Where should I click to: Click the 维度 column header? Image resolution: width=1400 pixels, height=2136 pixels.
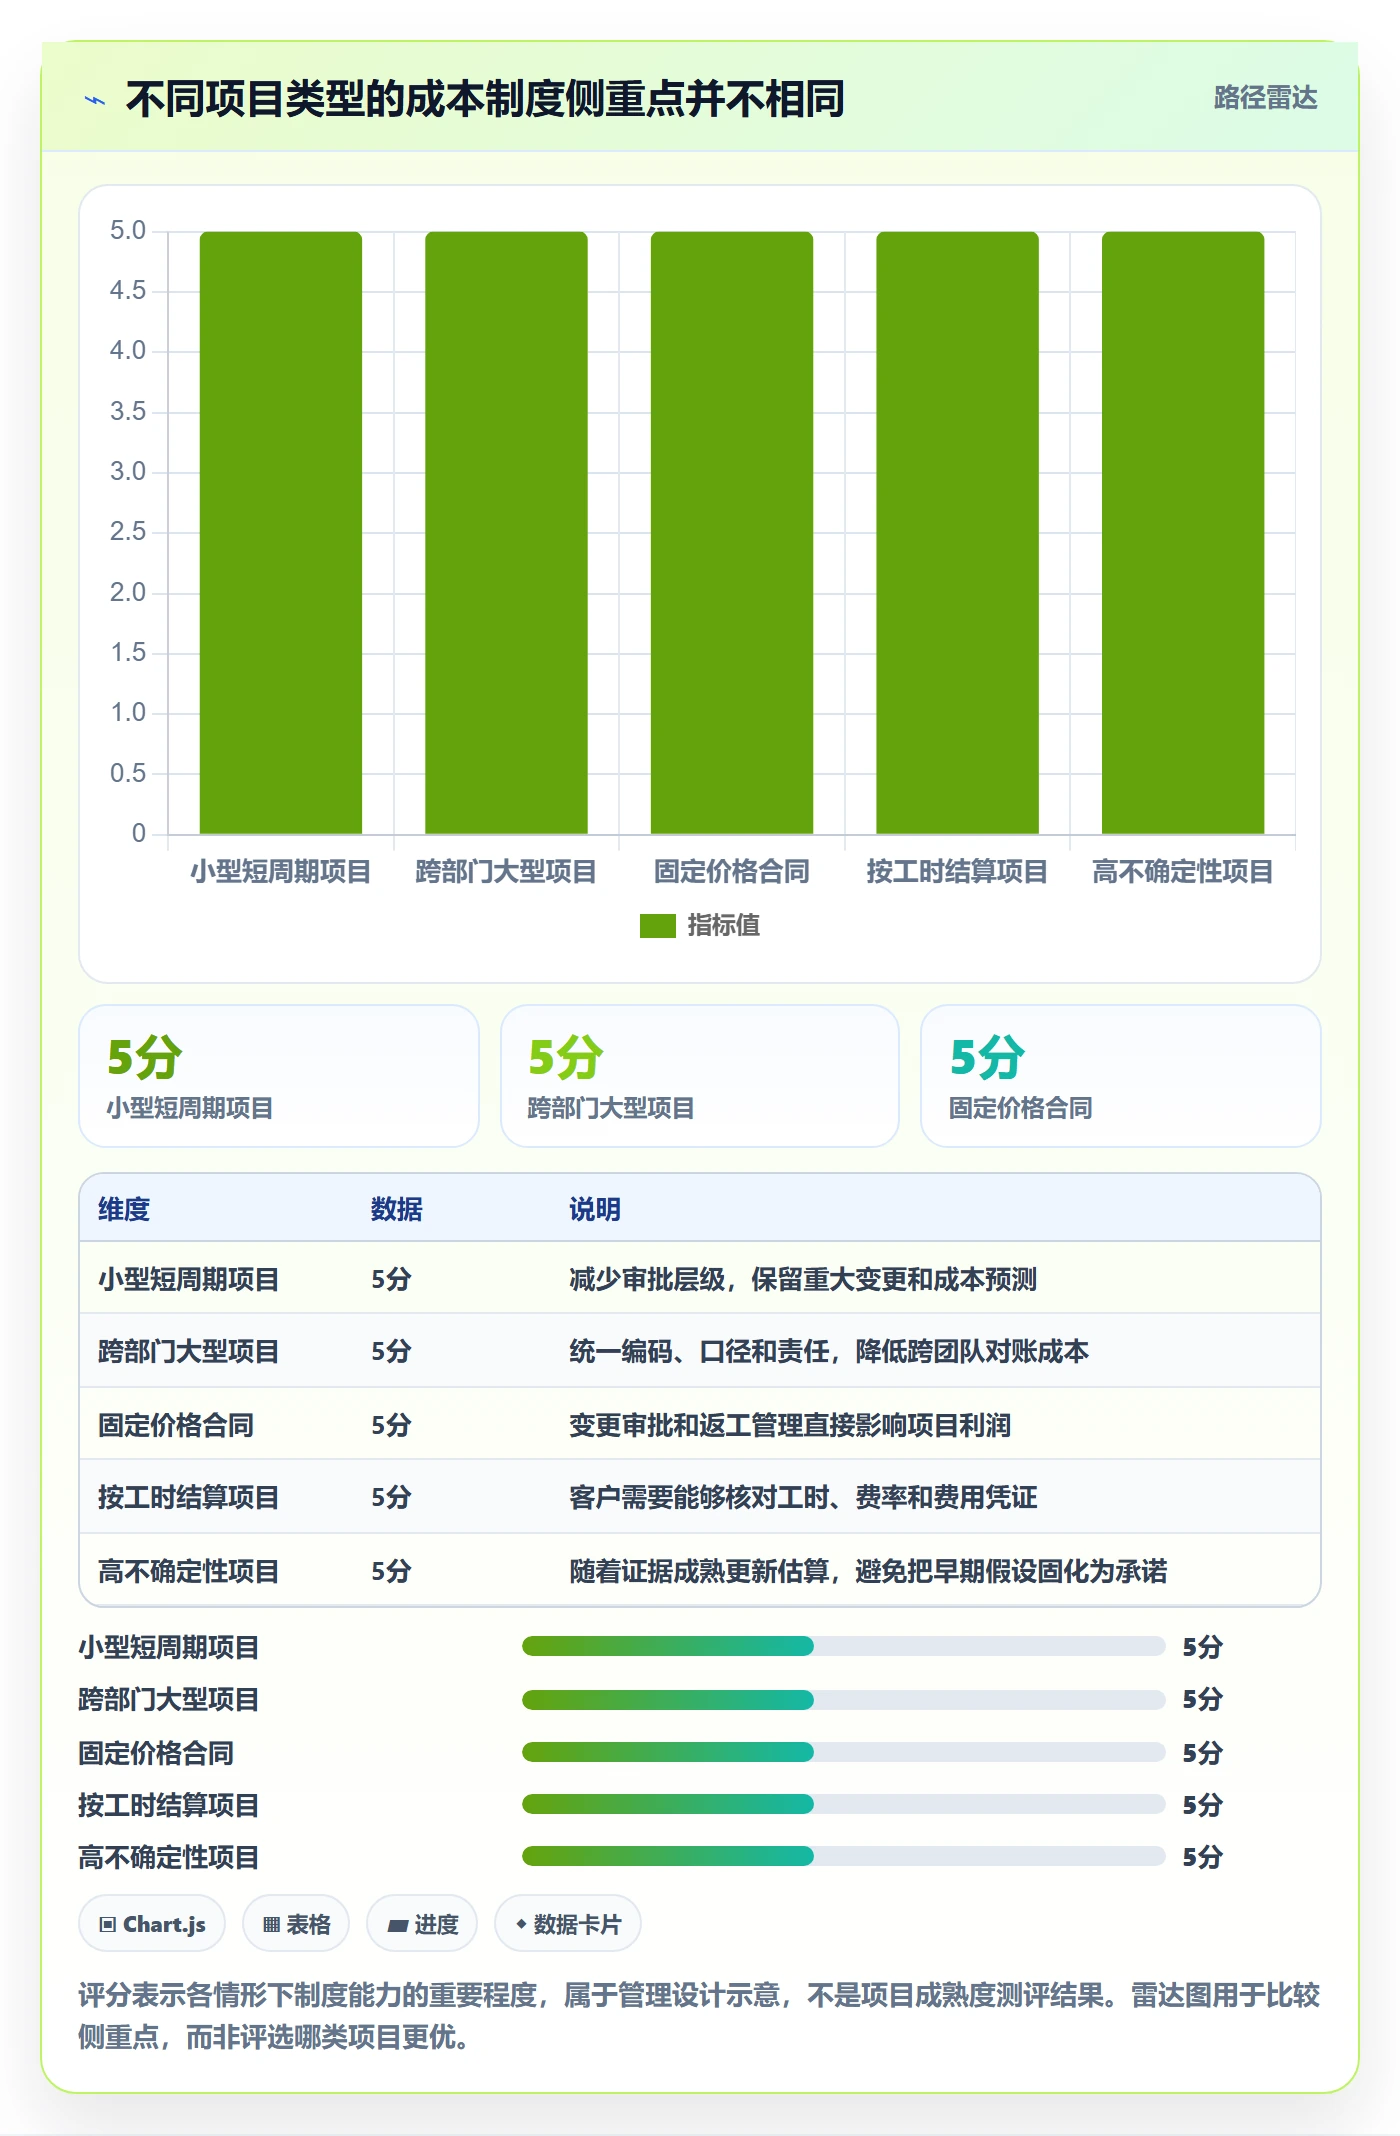tap(124, 1210)
